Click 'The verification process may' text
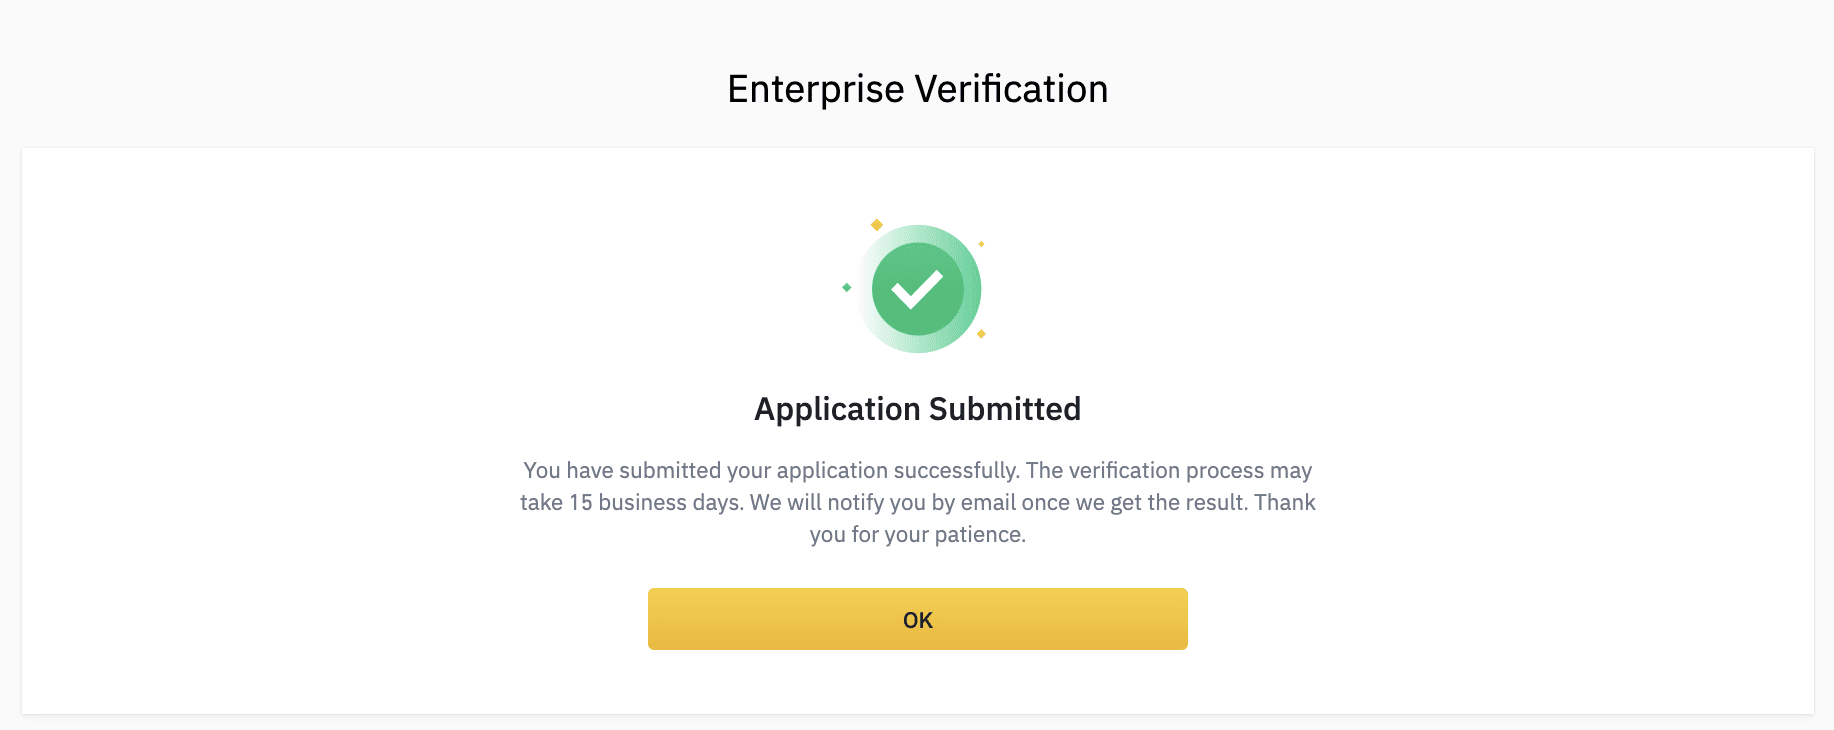Image resolution: width=1834 pixels, height=730 pixels. [x=1169, y=470]
